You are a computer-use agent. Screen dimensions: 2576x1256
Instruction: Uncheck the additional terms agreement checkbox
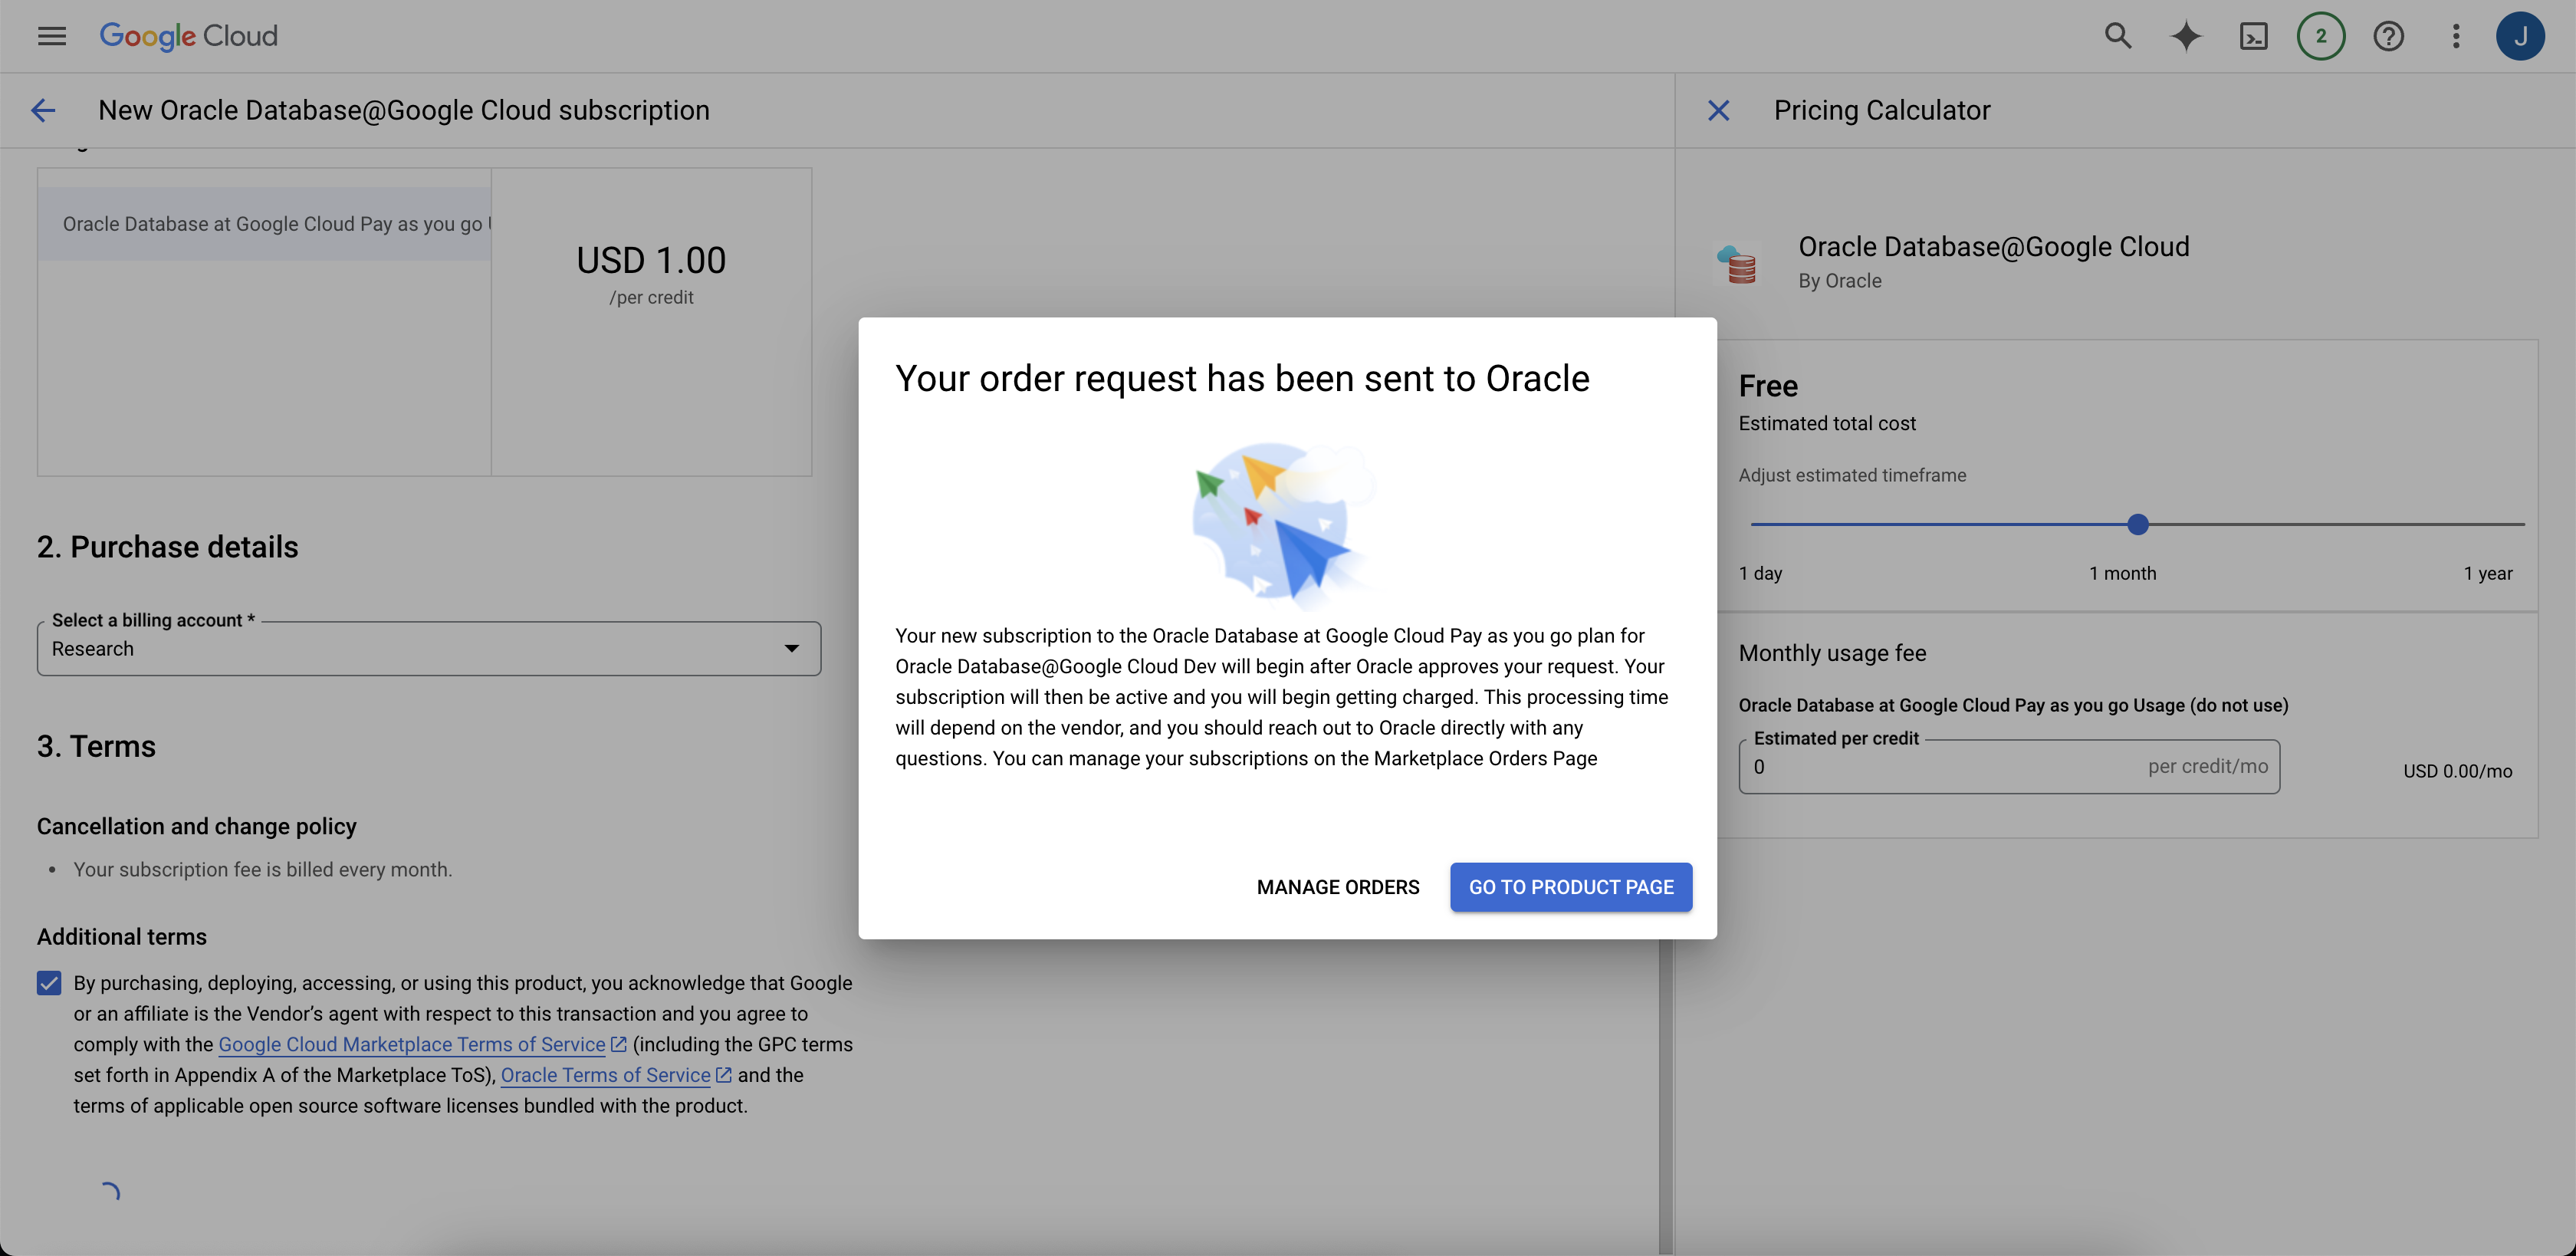(48, 983)
